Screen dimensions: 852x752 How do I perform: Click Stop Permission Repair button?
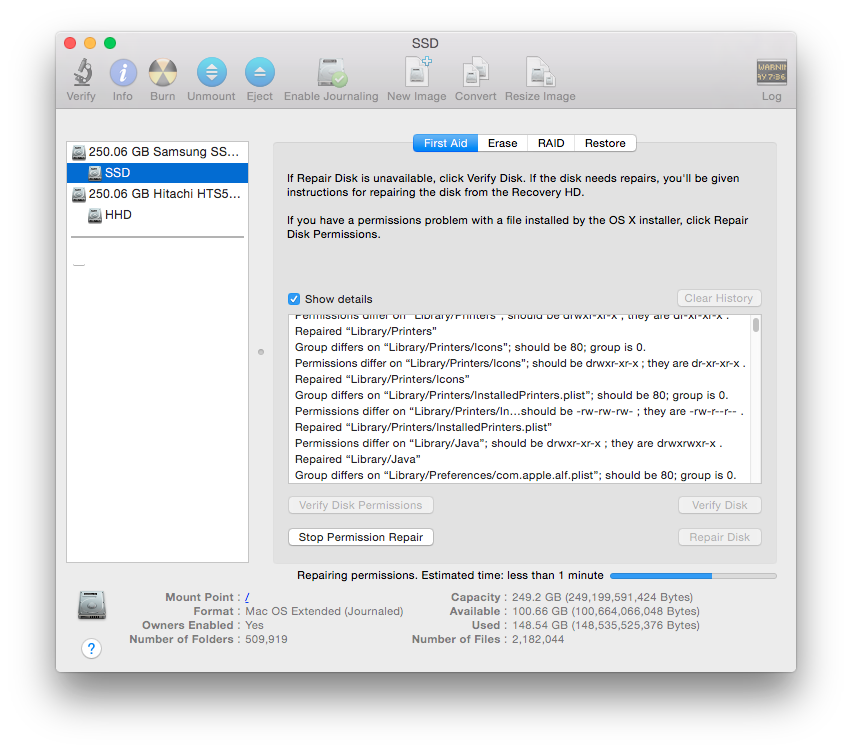click(x=361, y=537)
